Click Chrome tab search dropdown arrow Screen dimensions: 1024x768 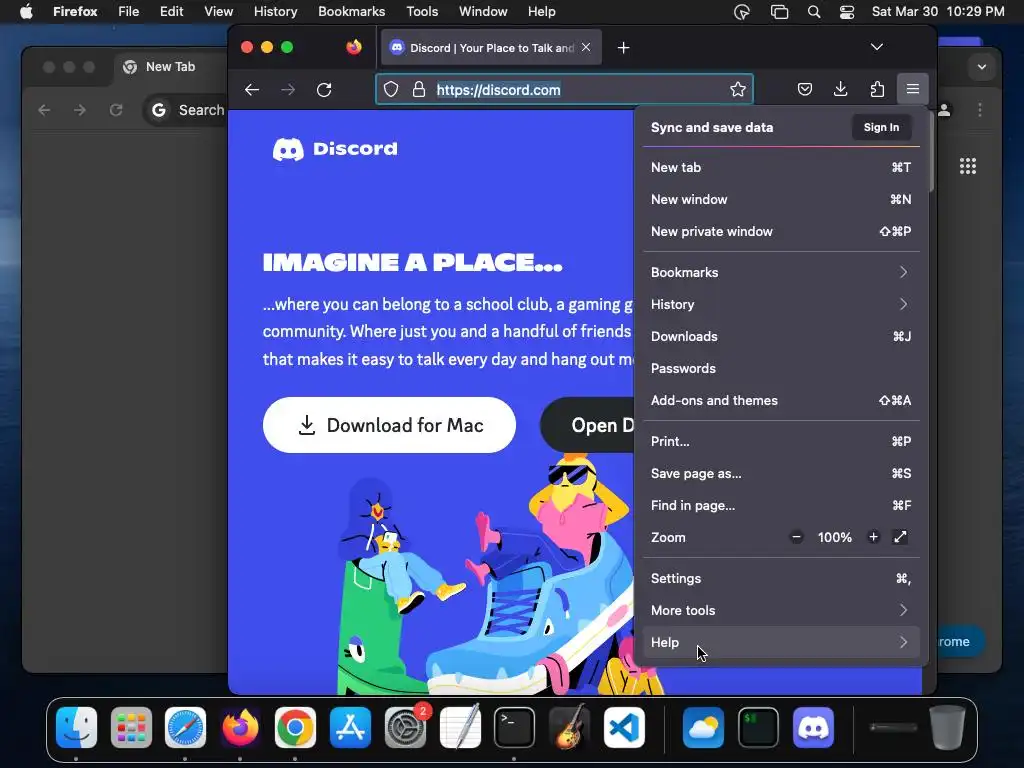click(x=982, y=67)
